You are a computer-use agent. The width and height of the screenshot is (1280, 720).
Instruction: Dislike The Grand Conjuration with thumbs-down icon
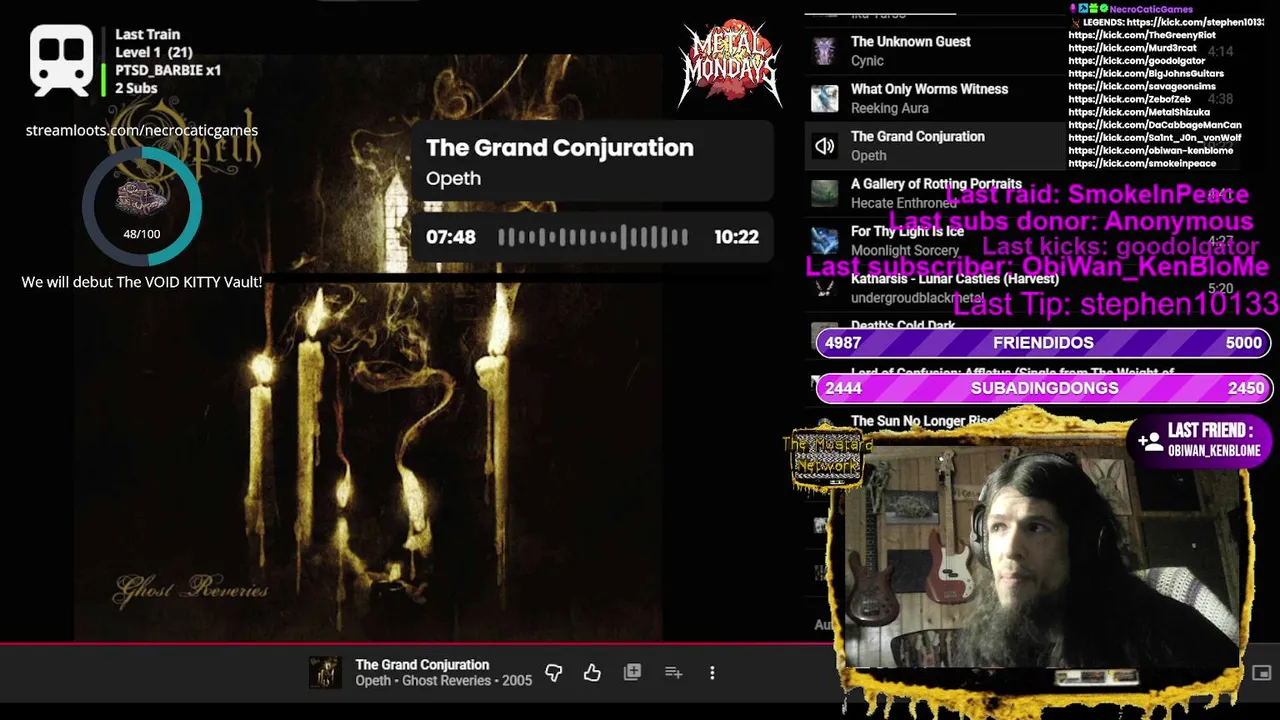coord(553,673)
